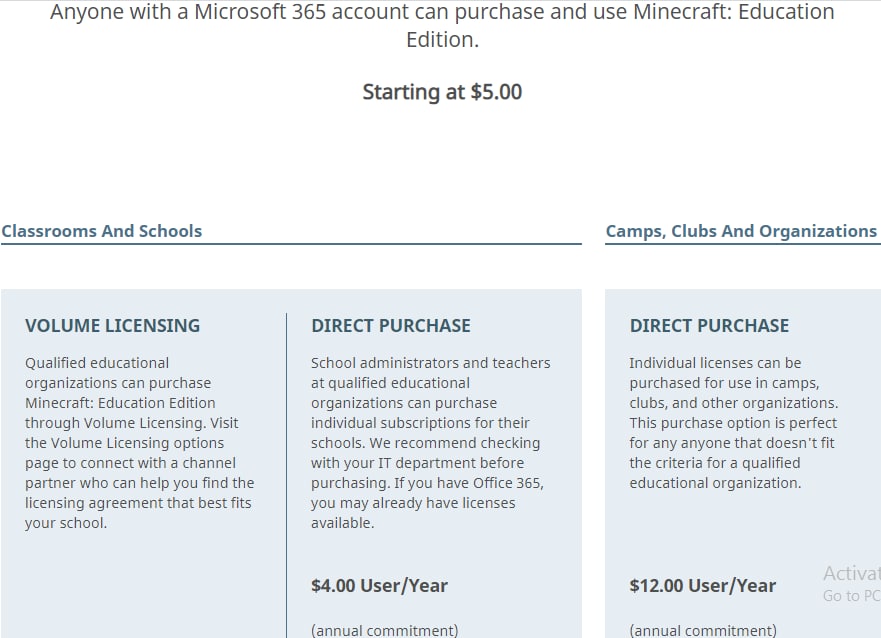Click the "Starting at $5.00" text
This screenshot has width=881, height=638.
(x=442, y=92)
